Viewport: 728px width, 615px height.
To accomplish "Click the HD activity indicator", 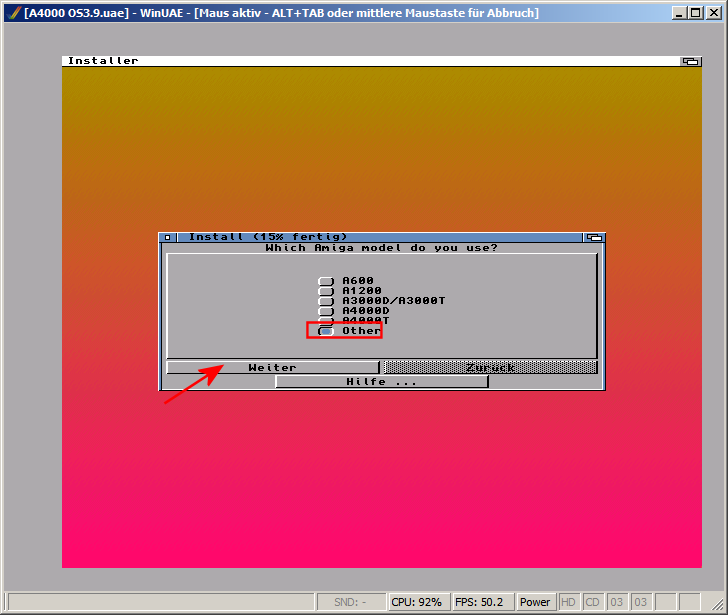I will pos(568,602).
